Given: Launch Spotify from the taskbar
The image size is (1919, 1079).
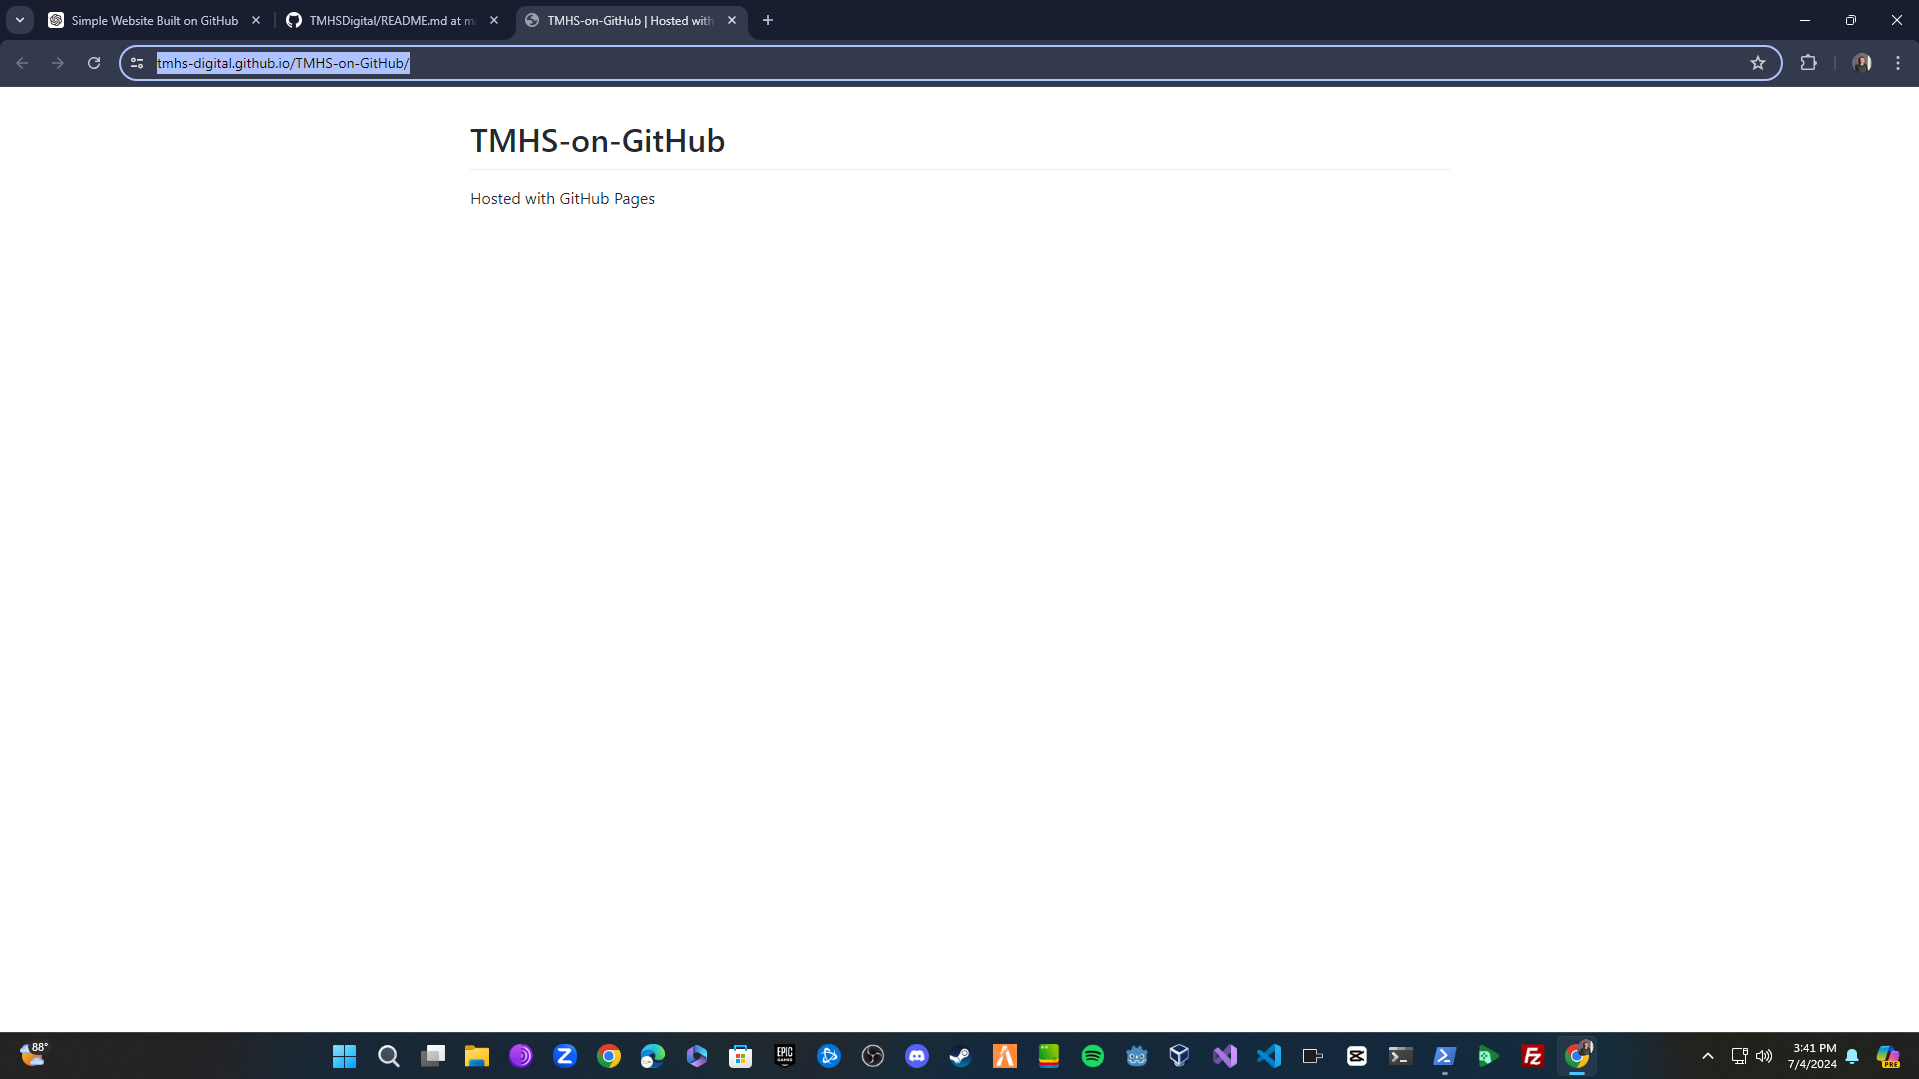Looking at the screenshot, I should point(1093,1056).
